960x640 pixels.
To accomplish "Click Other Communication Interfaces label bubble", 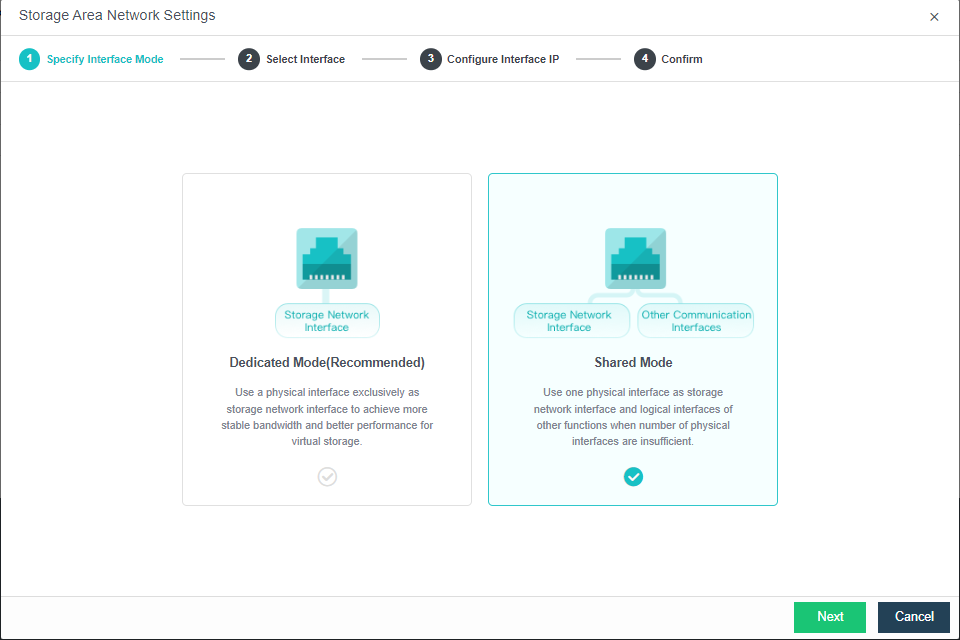I will point(696,321).
